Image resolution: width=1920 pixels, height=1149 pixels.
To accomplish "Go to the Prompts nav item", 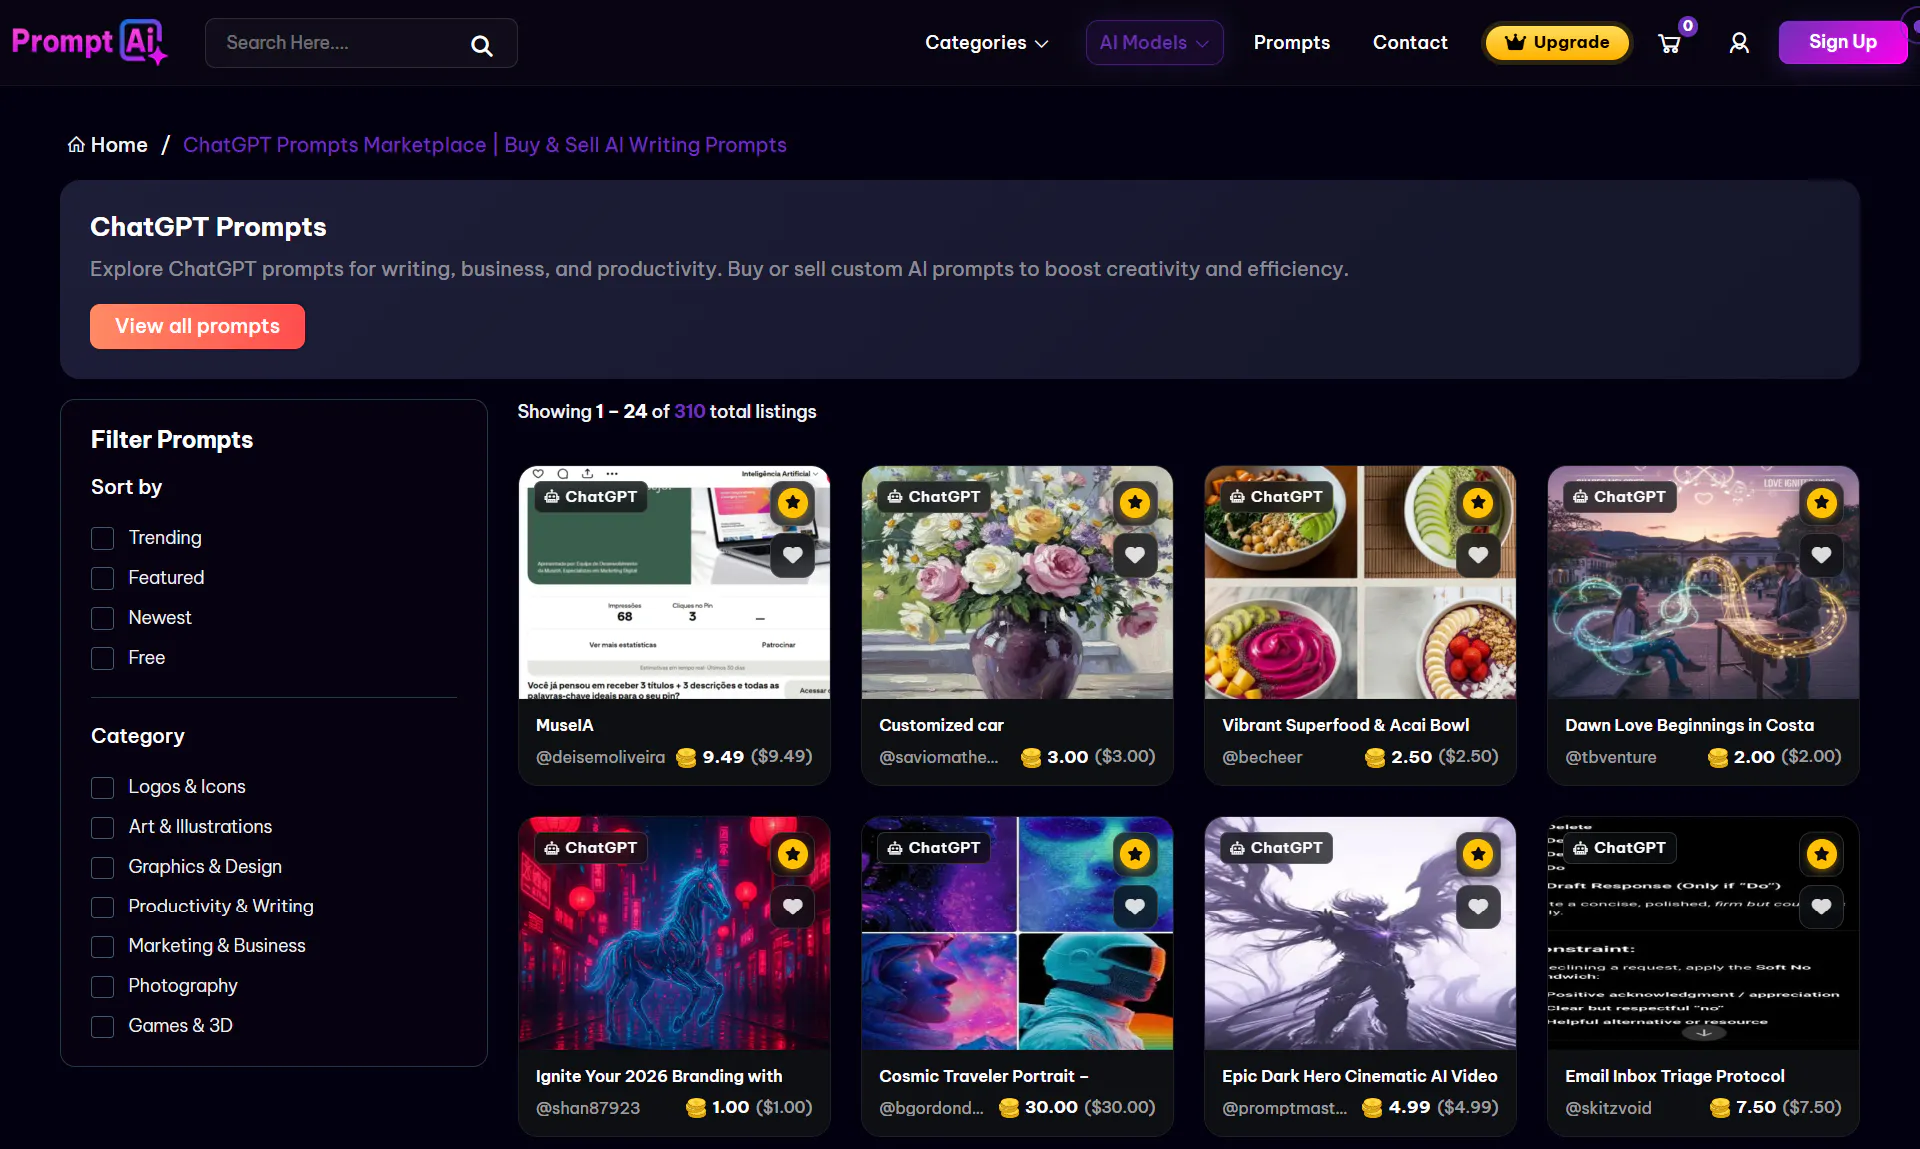I will pyautogui.click(x=1291, y=43).
